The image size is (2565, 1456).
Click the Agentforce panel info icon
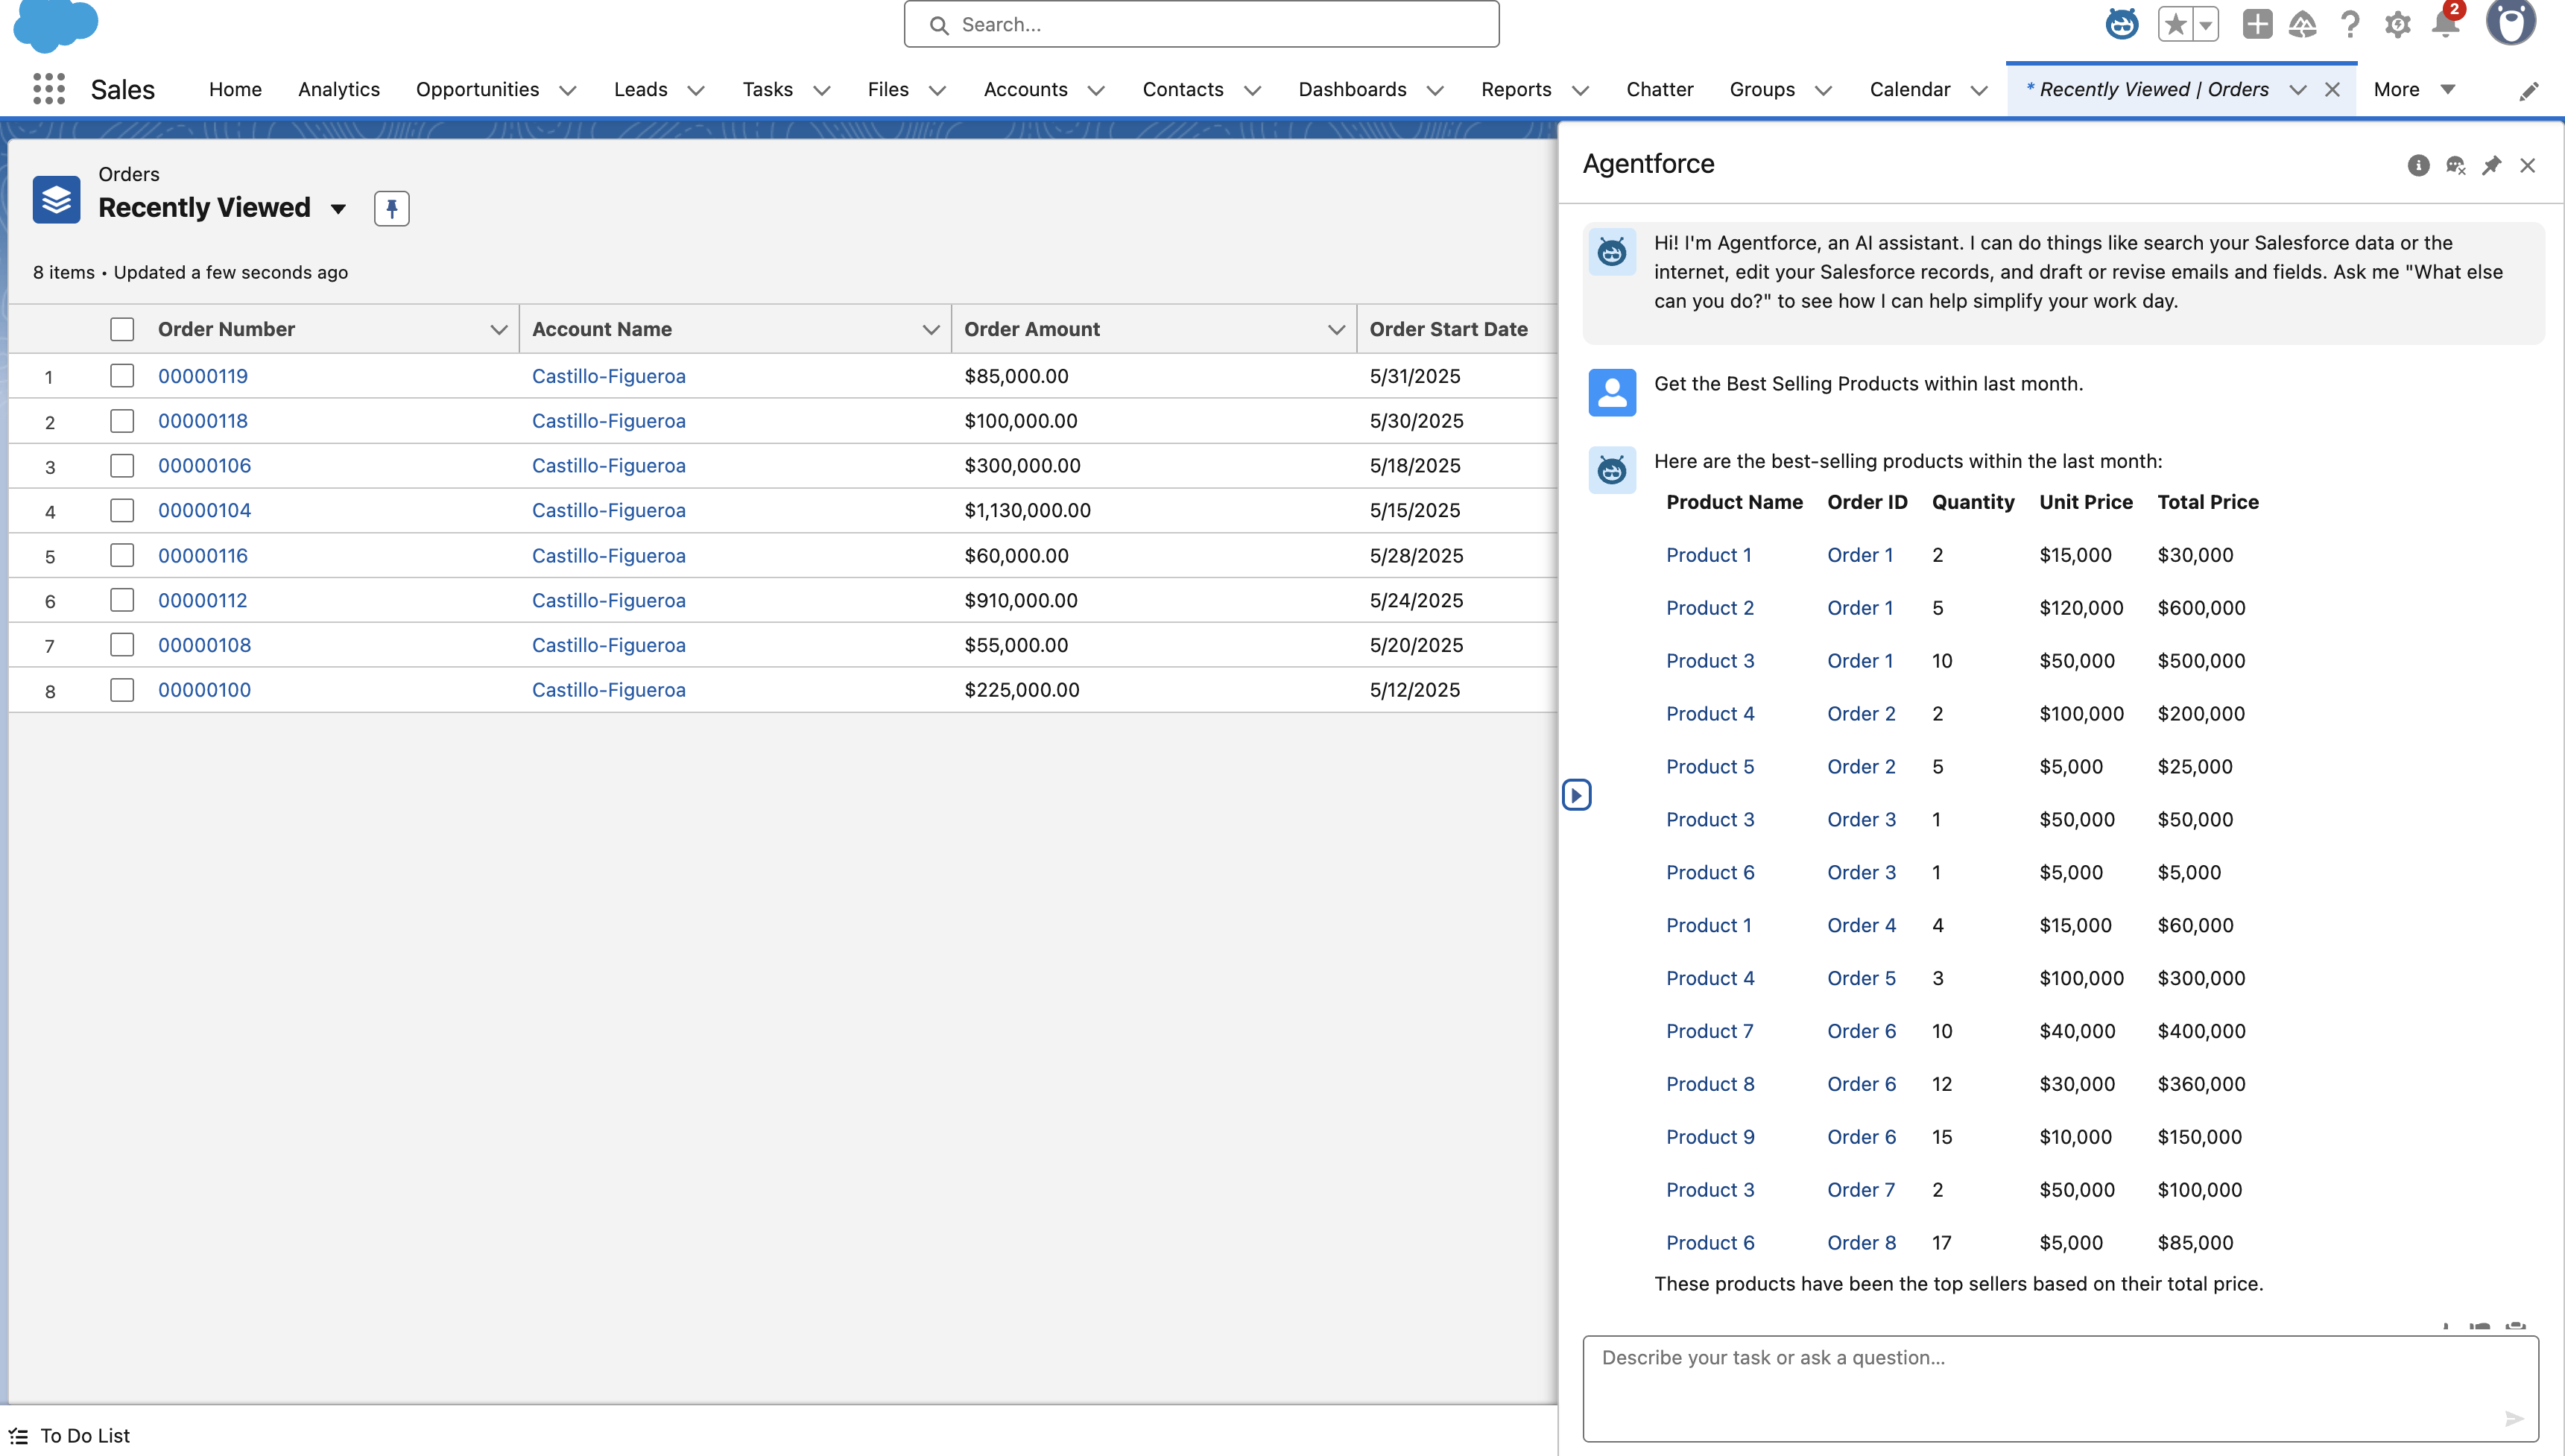[2418, 165]
